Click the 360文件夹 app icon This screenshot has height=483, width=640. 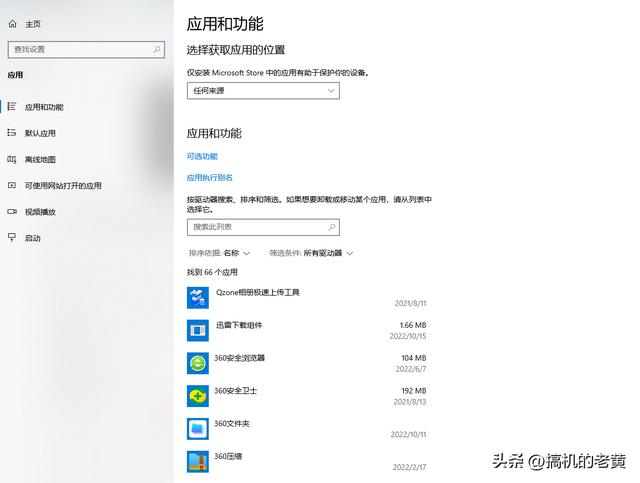coord(198,428)
